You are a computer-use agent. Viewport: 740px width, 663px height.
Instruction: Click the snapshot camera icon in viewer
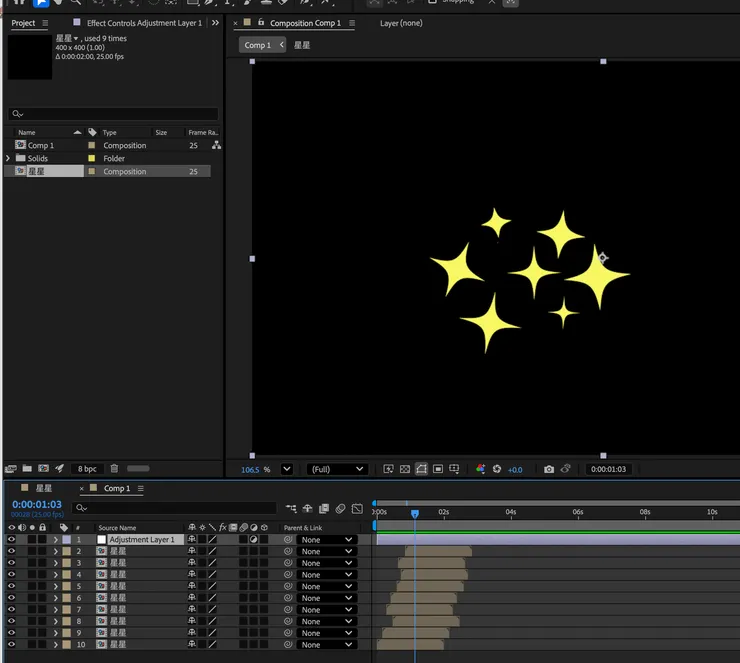point(548,469)
